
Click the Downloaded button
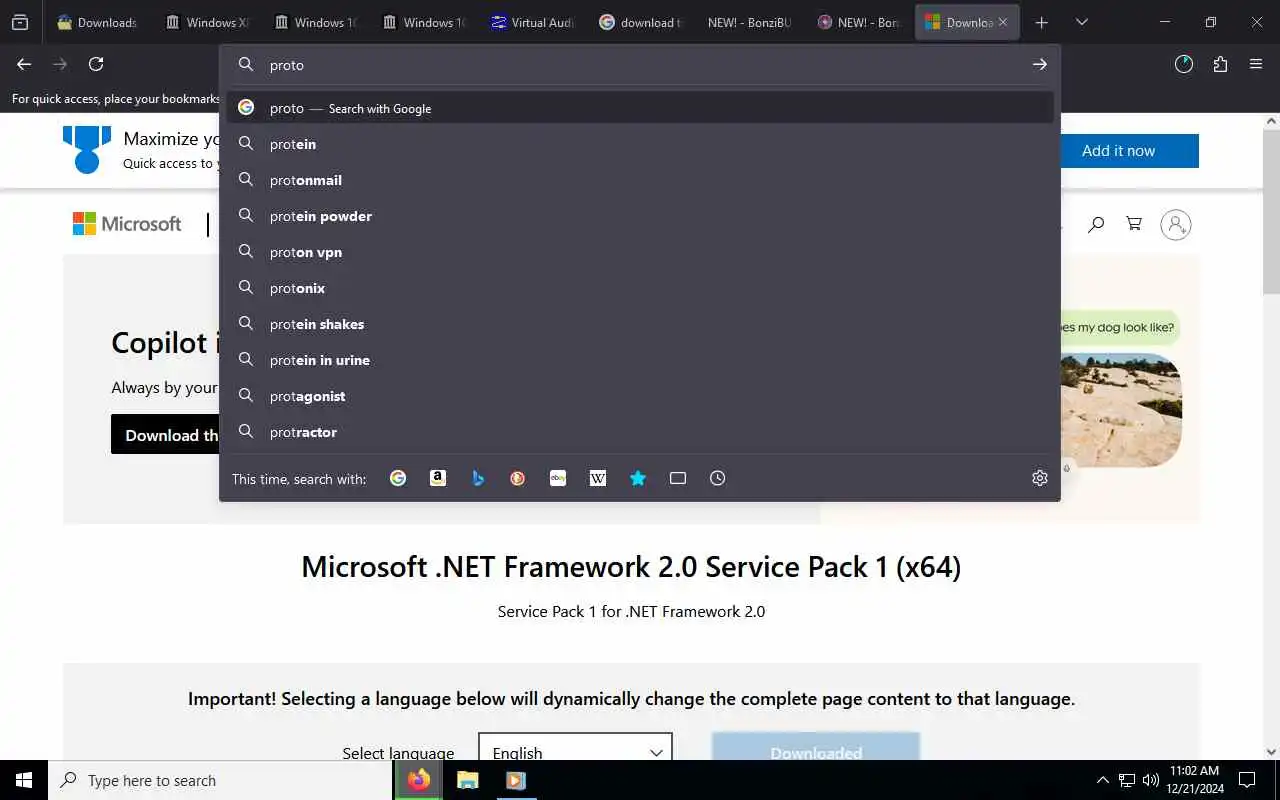tap(816, 747)
